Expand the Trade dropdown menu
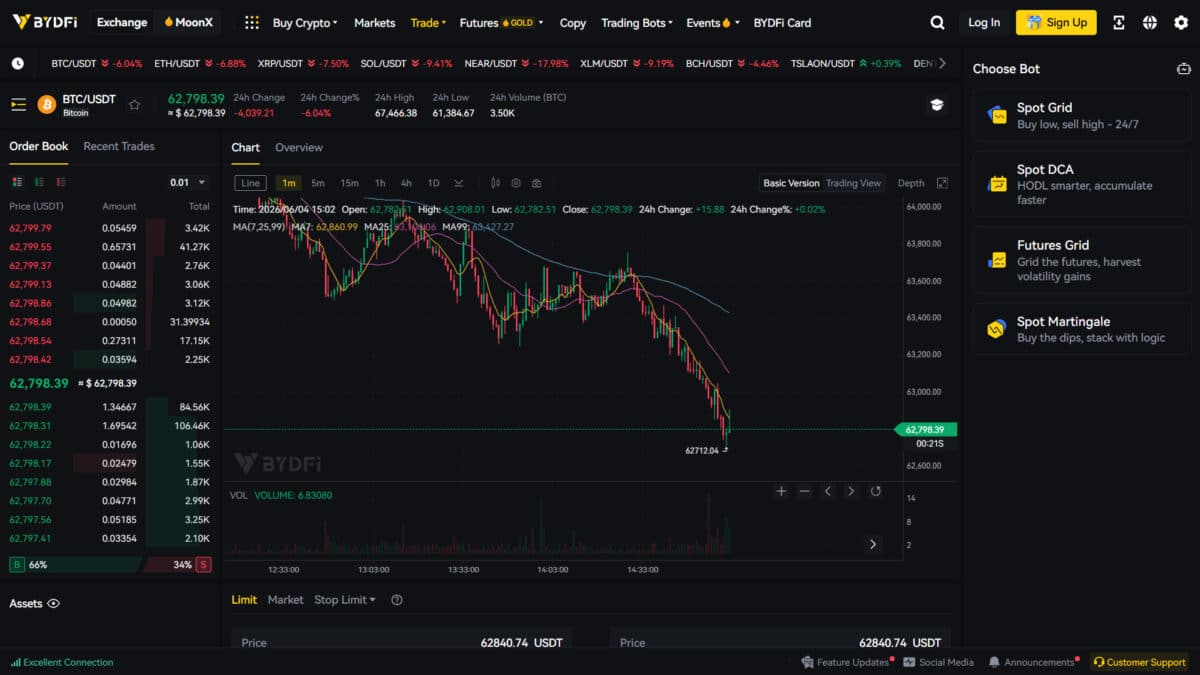 [x=429, y=22]
